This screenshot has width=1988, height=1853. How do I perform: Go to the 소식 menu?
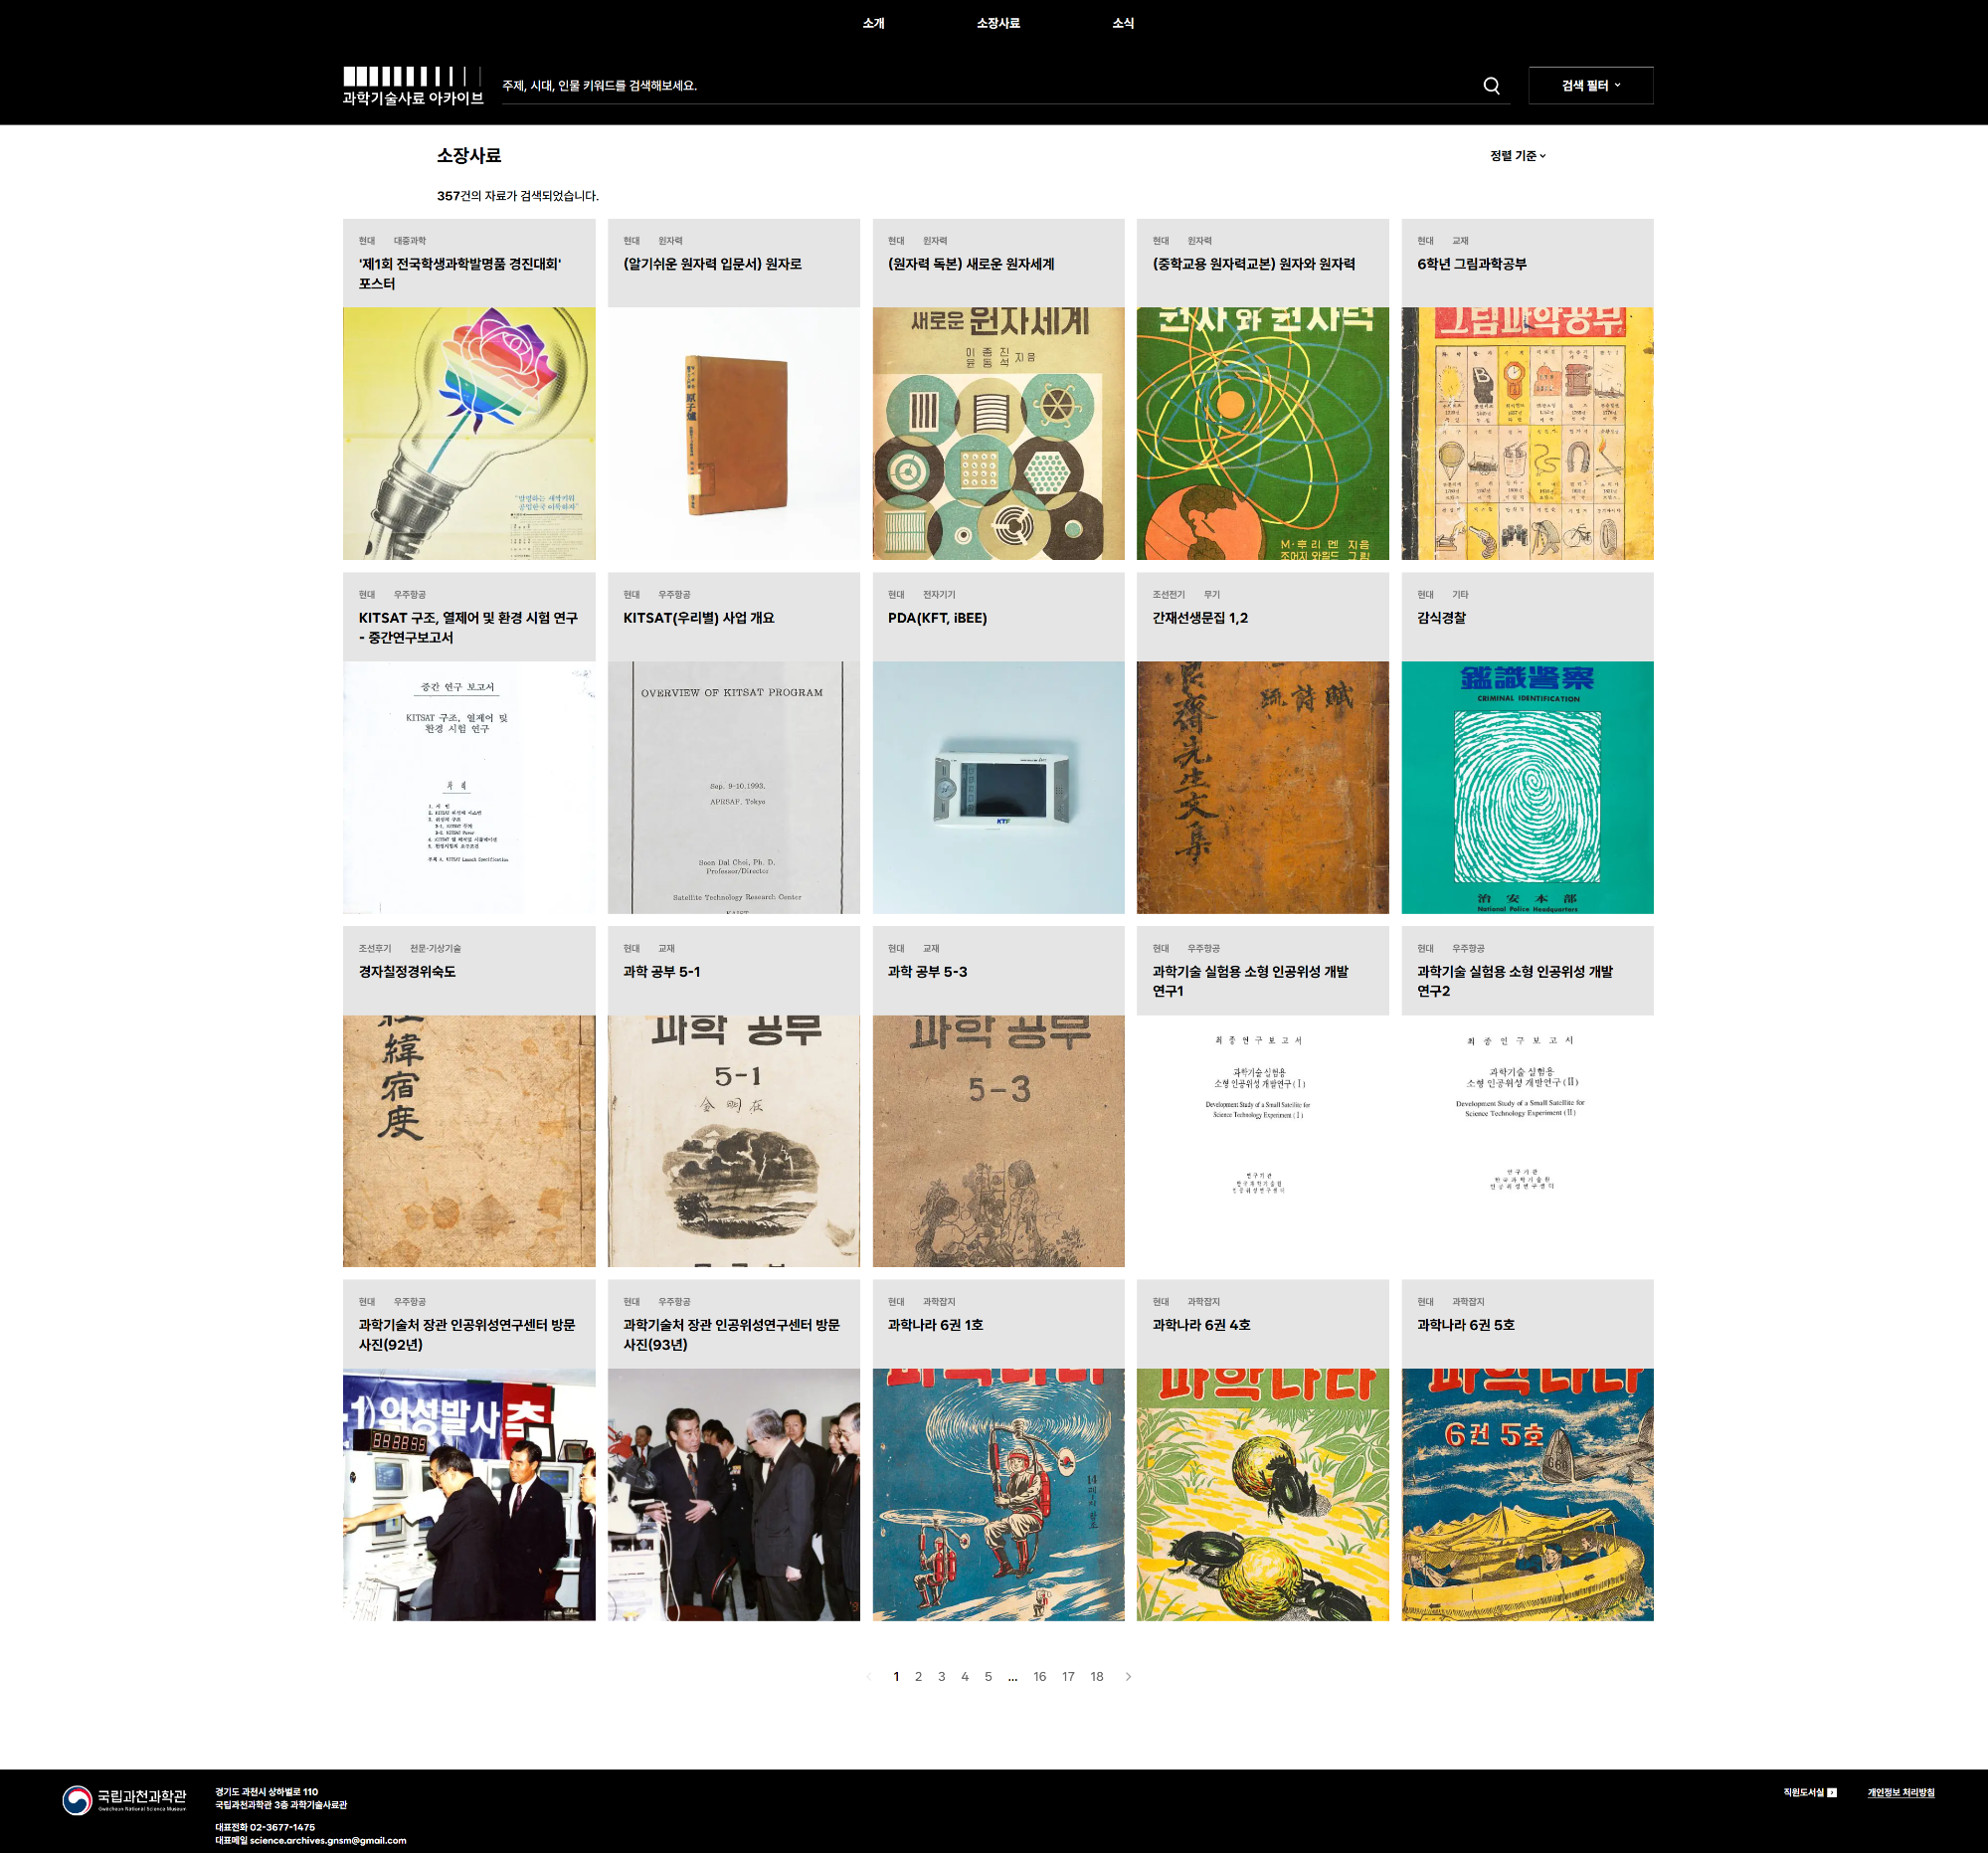point(1122,23)
